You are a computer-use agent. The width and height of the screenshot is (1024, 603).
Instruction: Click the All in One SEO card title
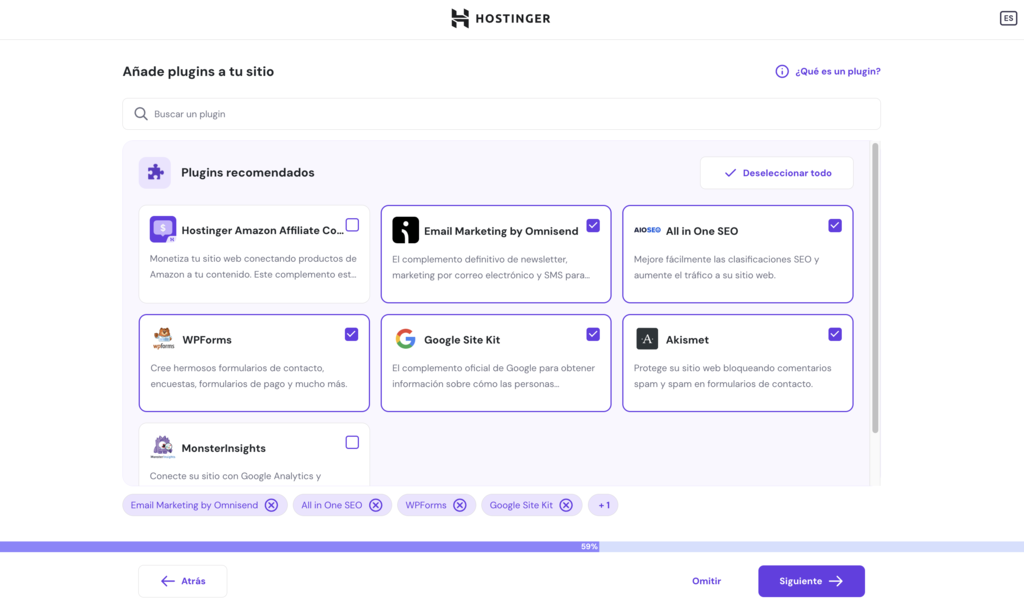701,231
